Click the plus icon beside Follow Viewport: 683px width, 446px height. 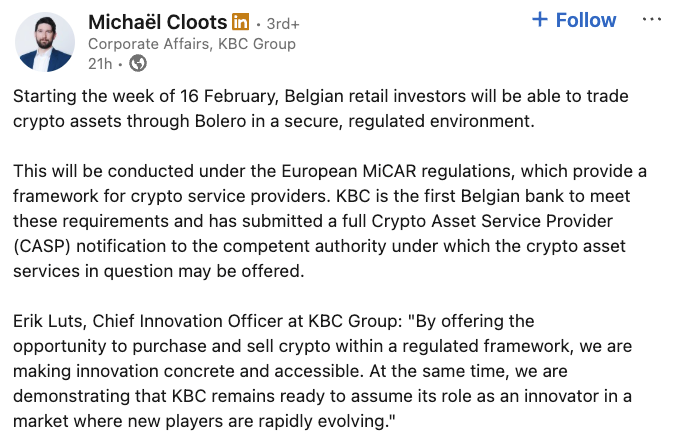(x=540, y=20)
